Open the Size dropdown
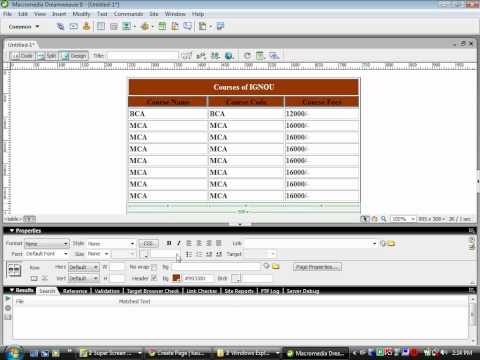The image size is (480, 360). coord(98,254)
